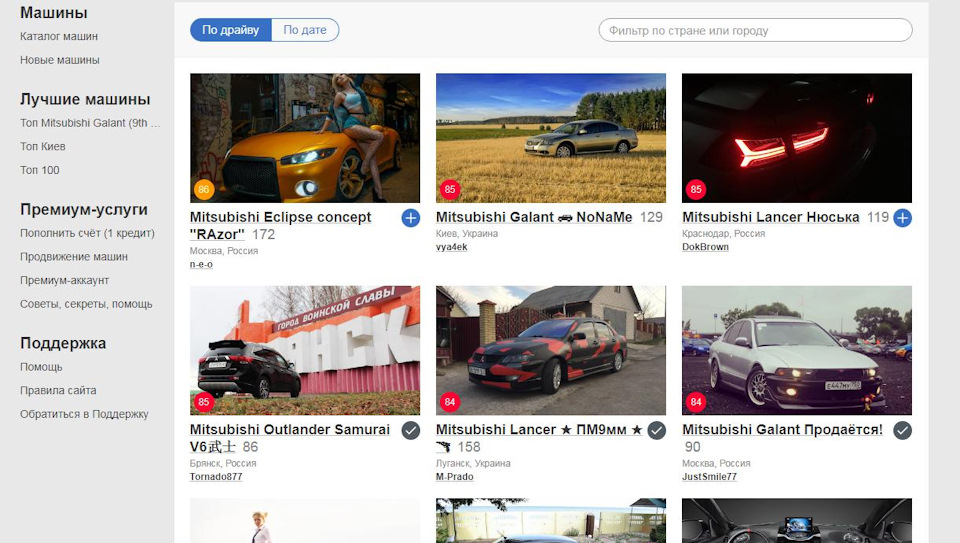Toggle subscribed checkmark for Lancer ПМ9мм

tap(657, 430)
